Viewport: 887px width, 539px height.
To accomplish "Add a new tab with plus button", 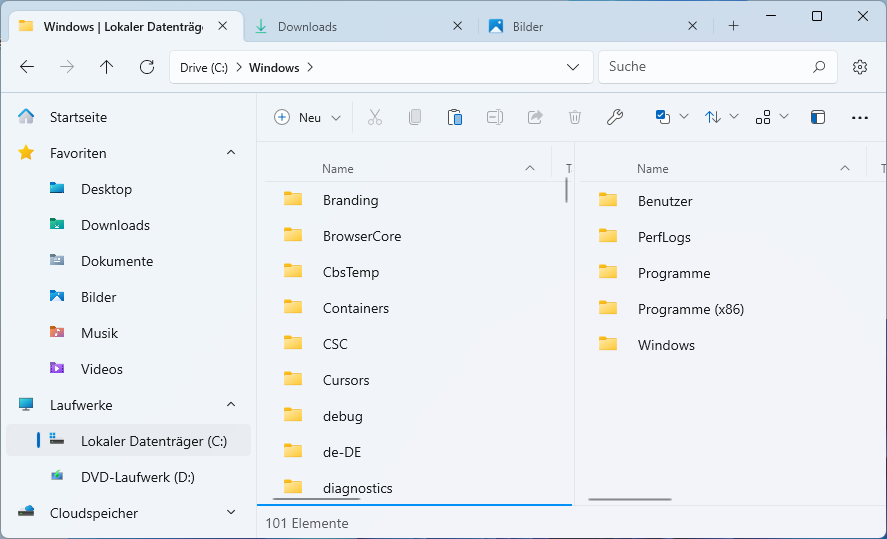I will click(733, 26).
